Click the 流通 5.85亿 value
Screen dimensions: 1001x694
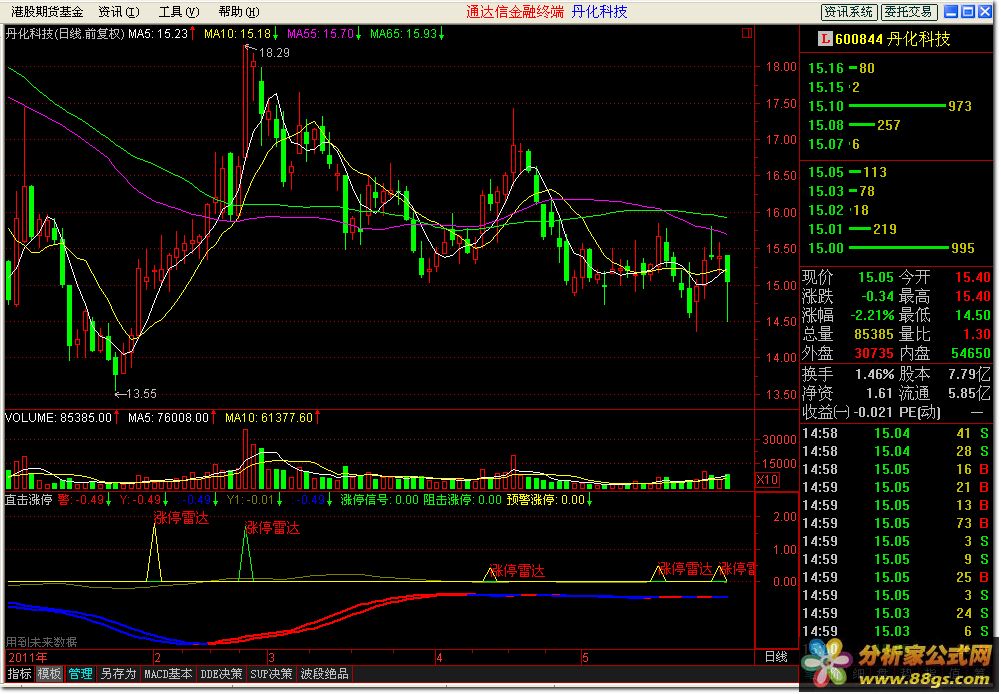970,393
